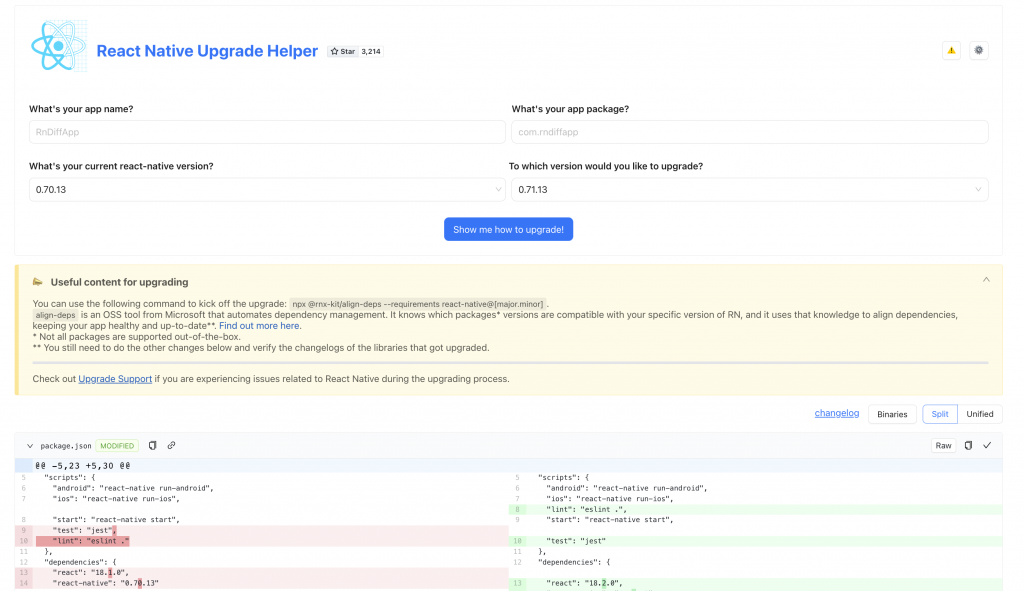Open the settings gear icon
Screen dimensions: 1024x591
tap(978, 50)
